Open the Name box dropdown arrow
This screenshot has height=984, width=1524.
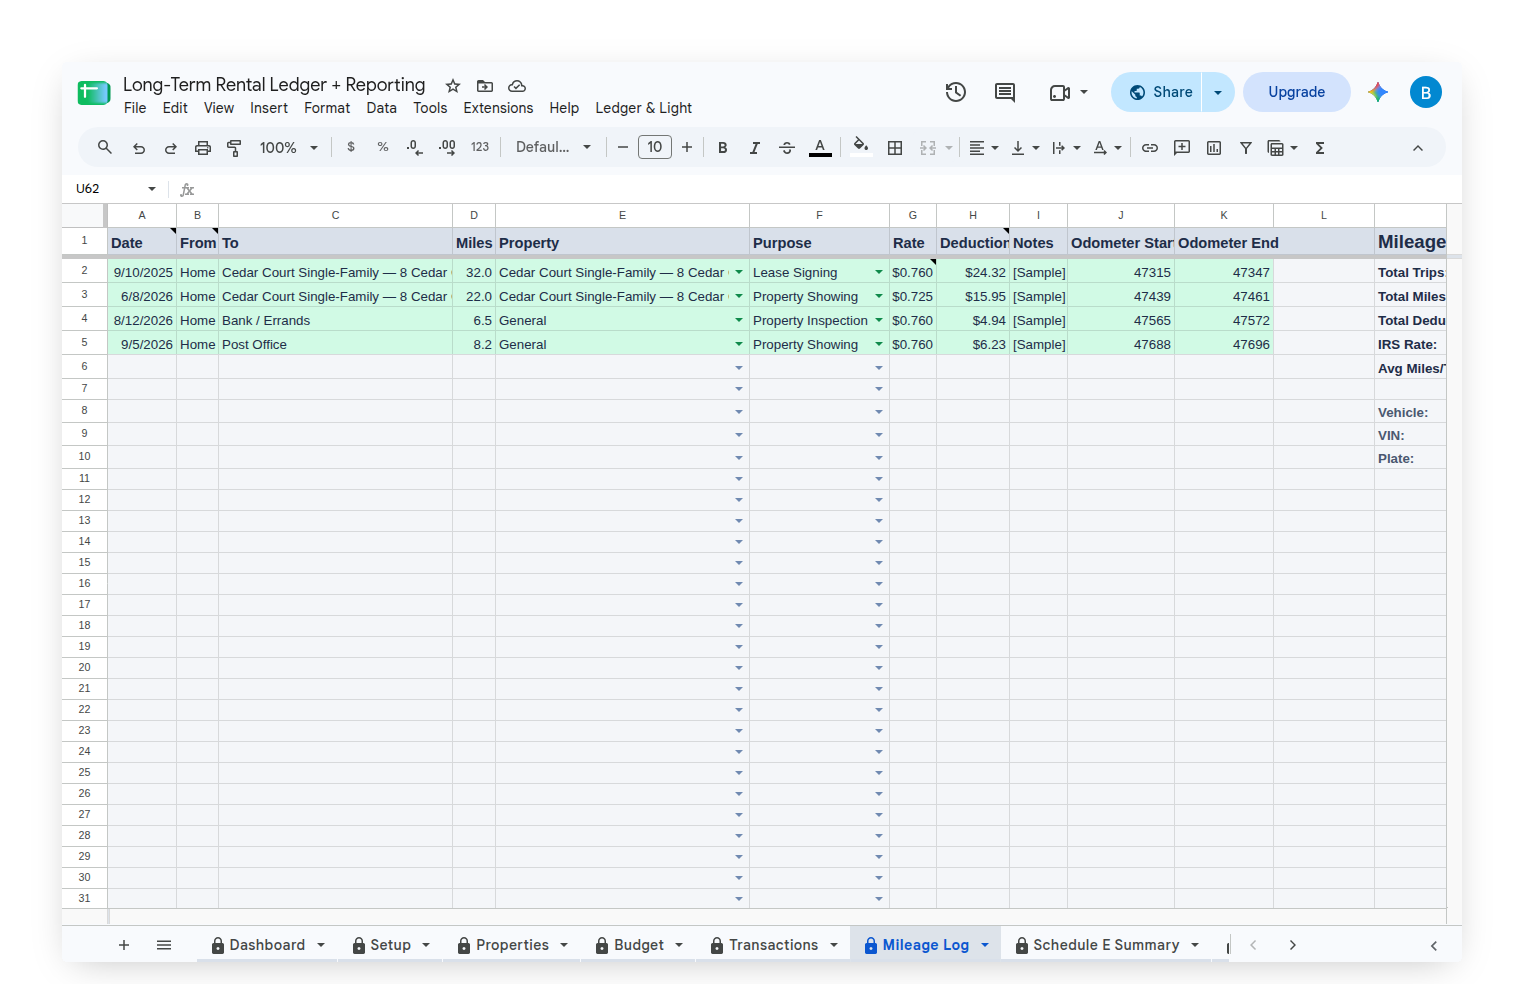152,189
